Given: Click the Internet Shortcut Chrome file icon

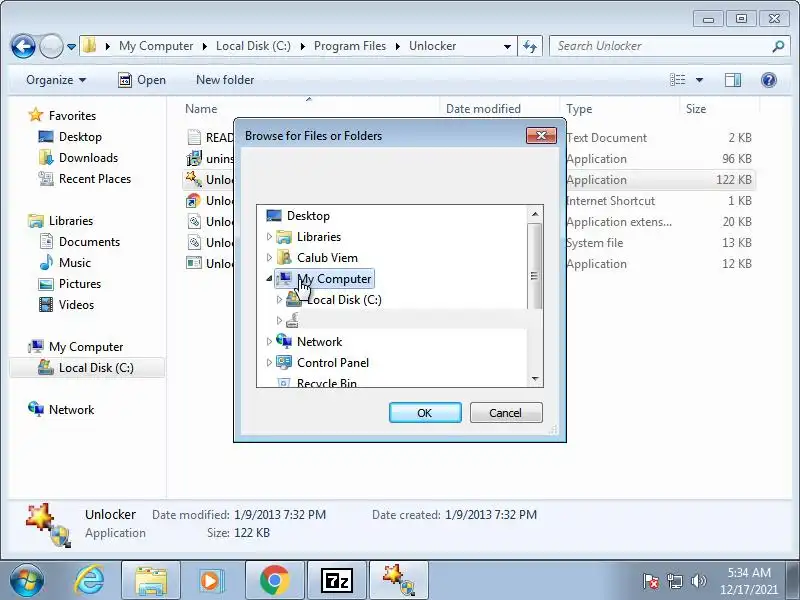Looking at the screenshot, I should (x=194, y=201).
